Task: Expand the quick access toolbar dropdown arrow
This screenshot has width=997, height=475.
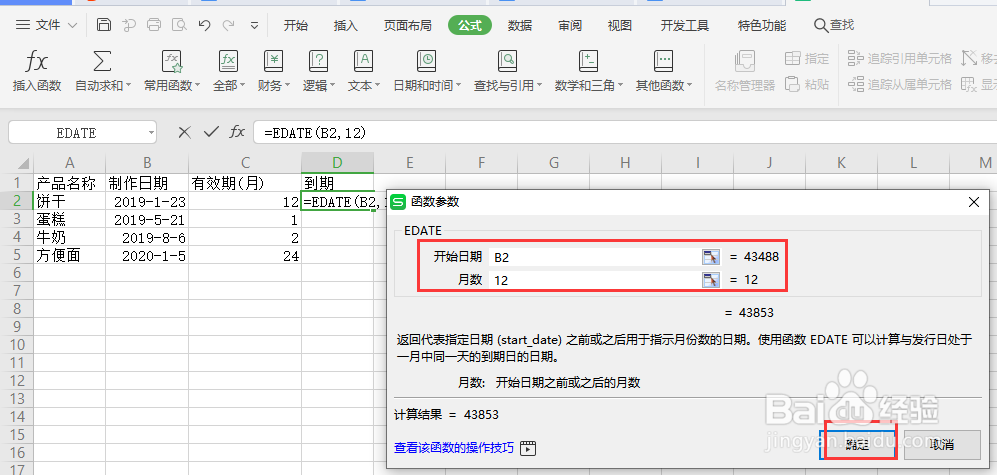Action: coord(254,26)
